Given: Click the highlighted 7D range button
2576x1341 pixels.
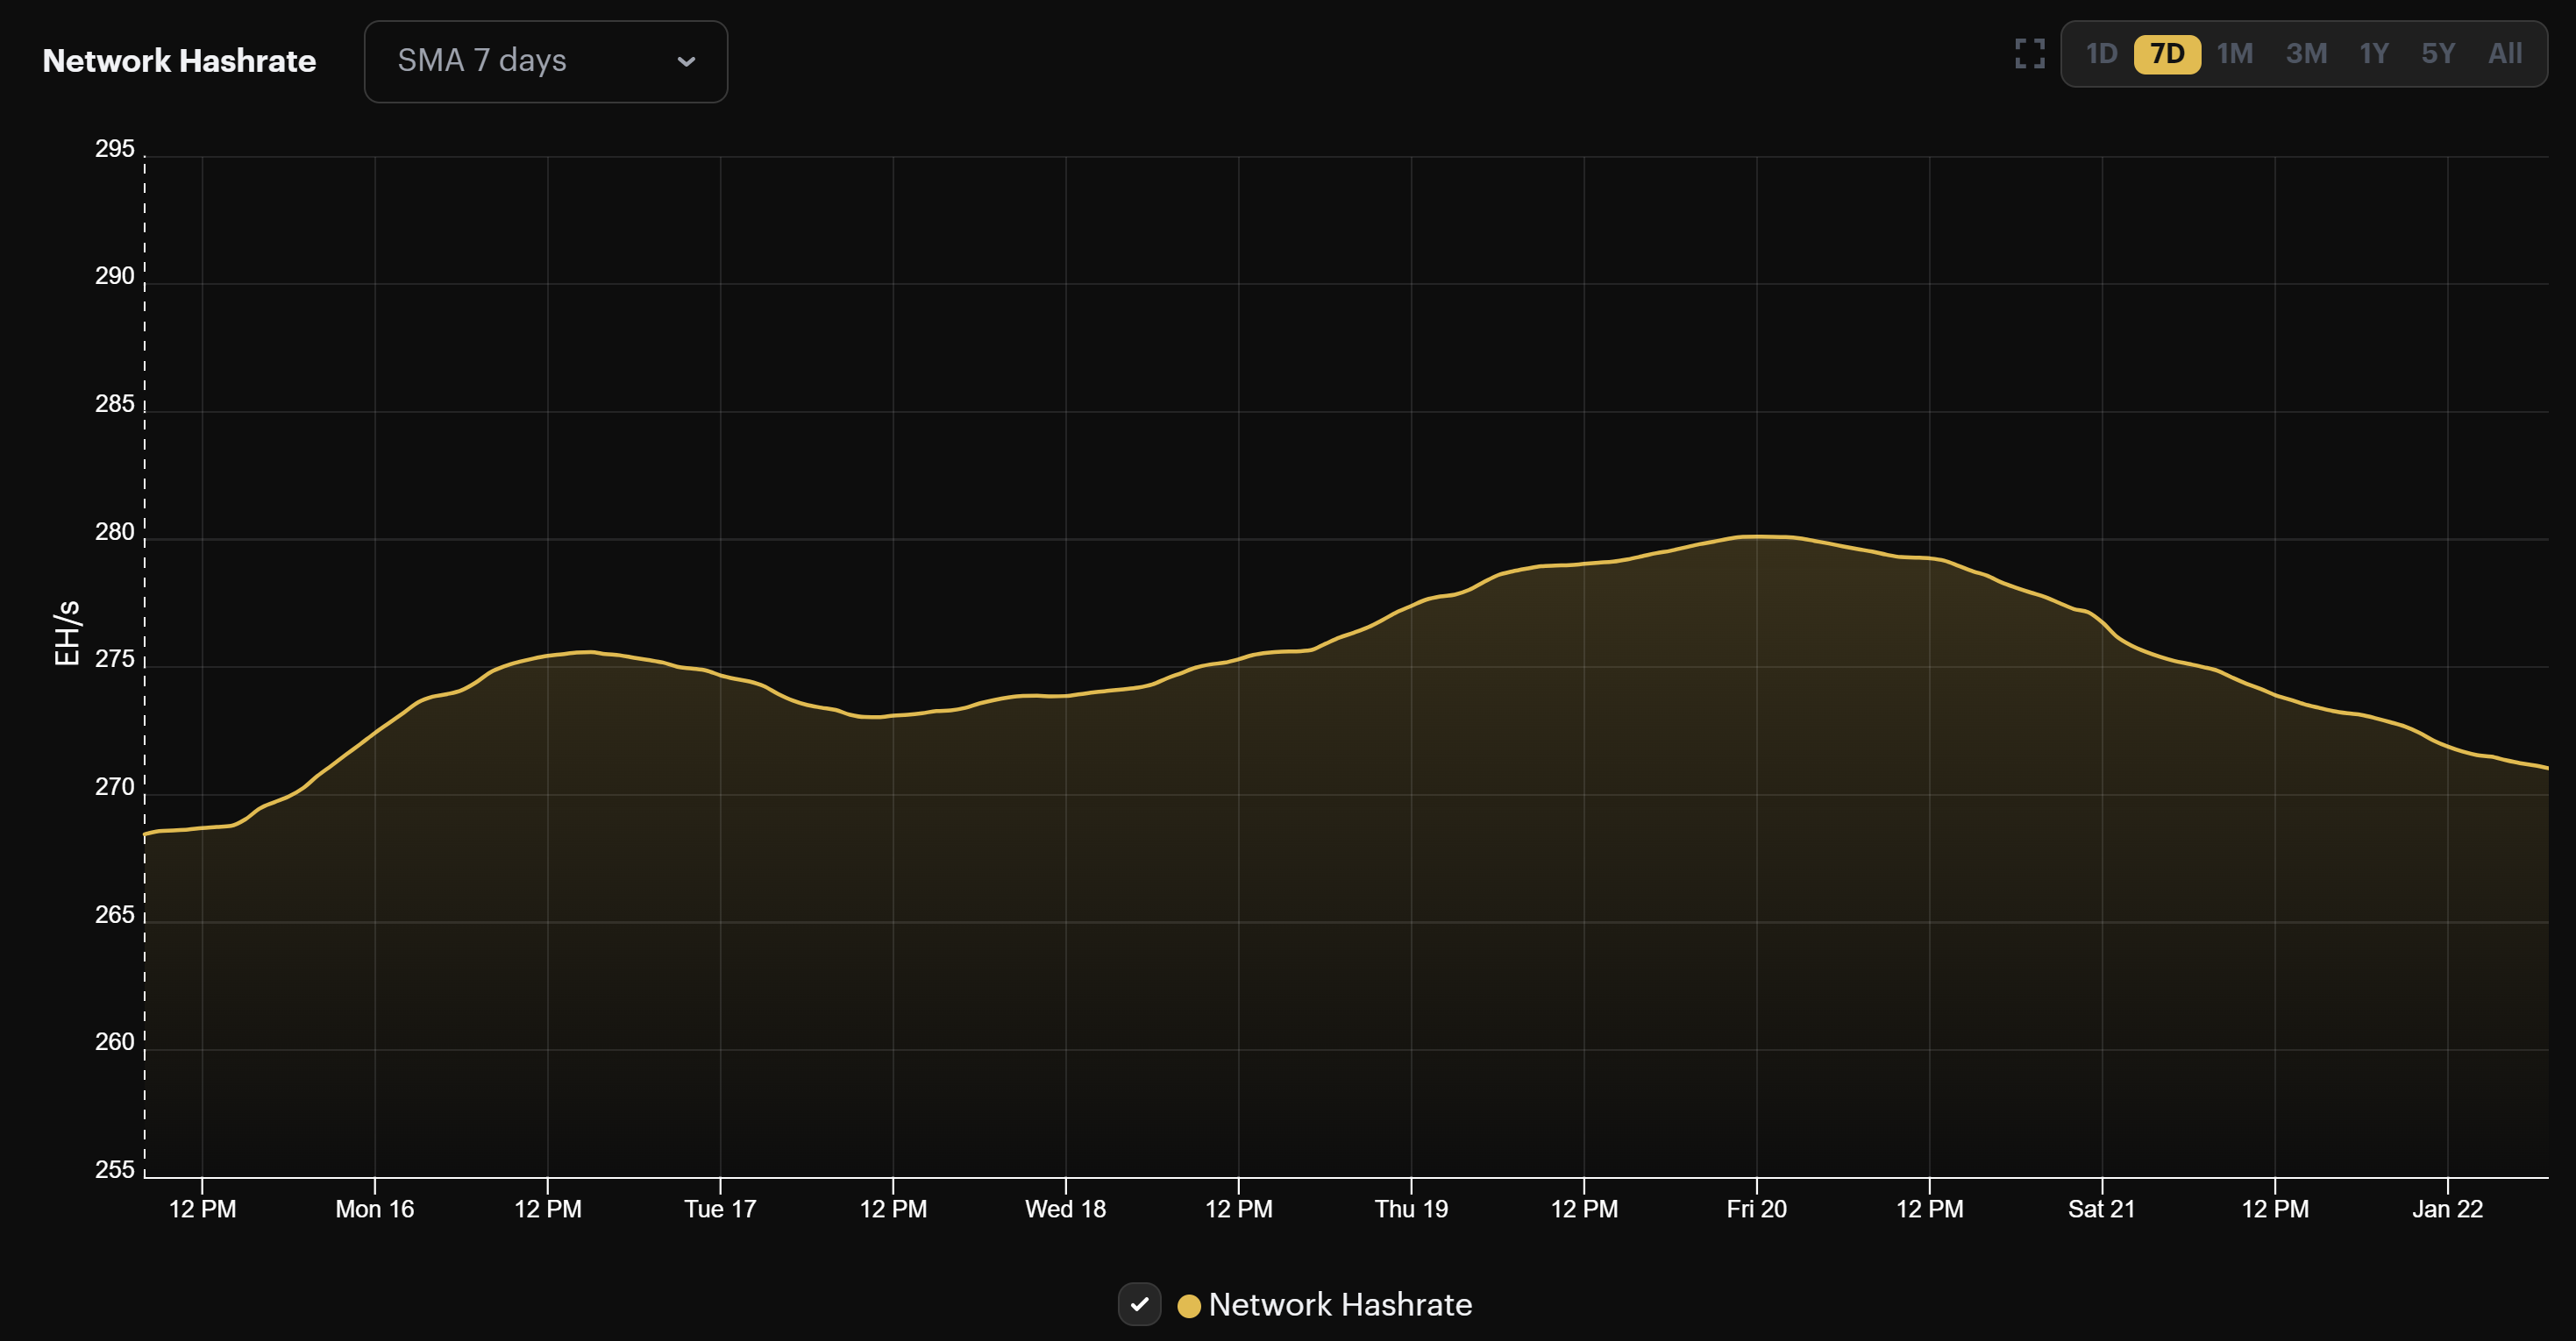Looking at the screenshot, I should coord(2168,53).
